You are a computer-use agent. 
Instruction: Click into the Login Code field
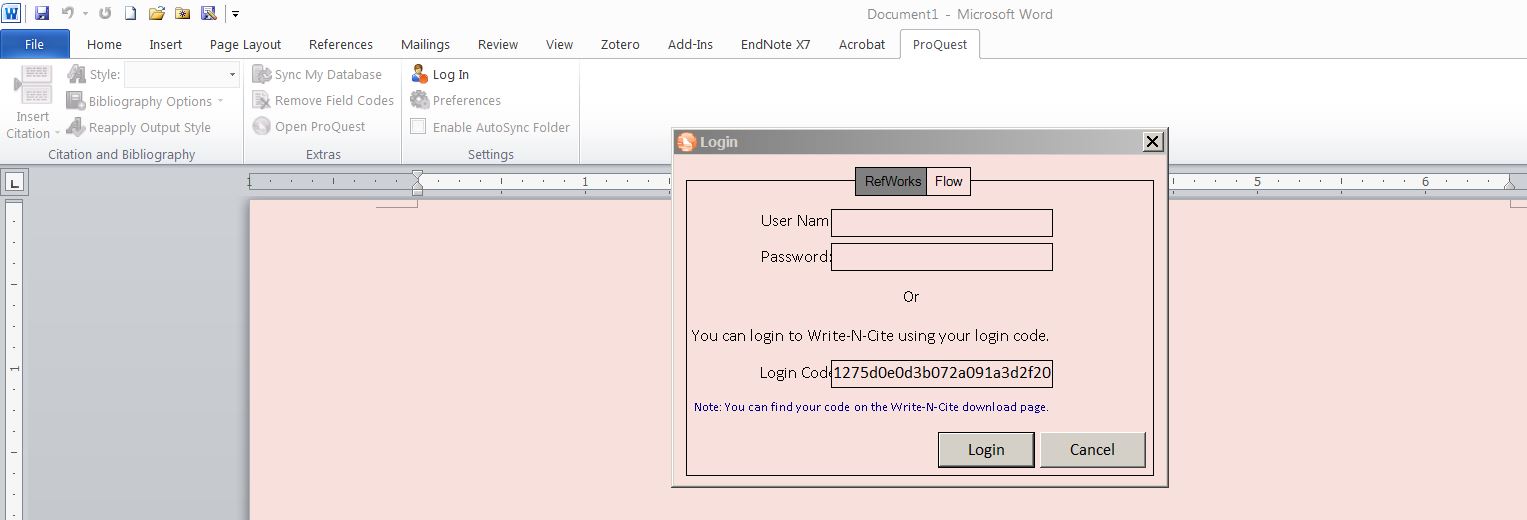(942, 374)
